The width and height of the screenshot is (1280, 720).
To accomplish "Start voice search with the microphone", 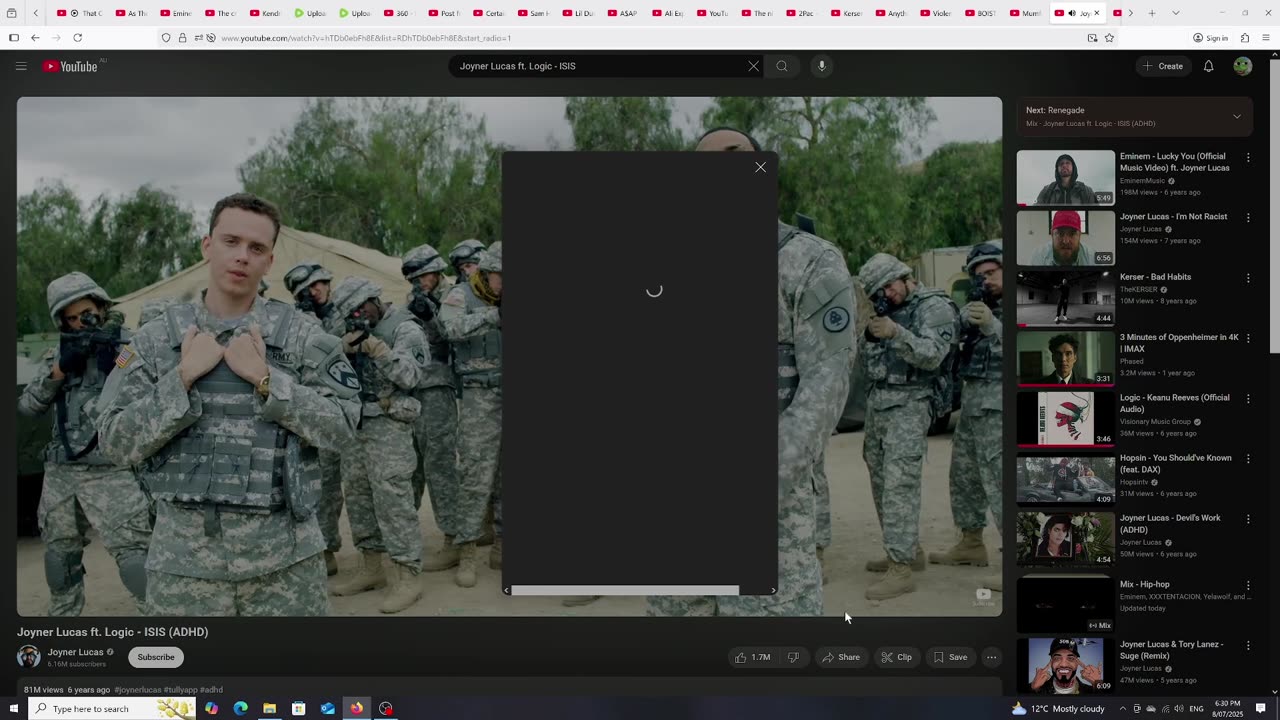I will [x=822, y=66].
